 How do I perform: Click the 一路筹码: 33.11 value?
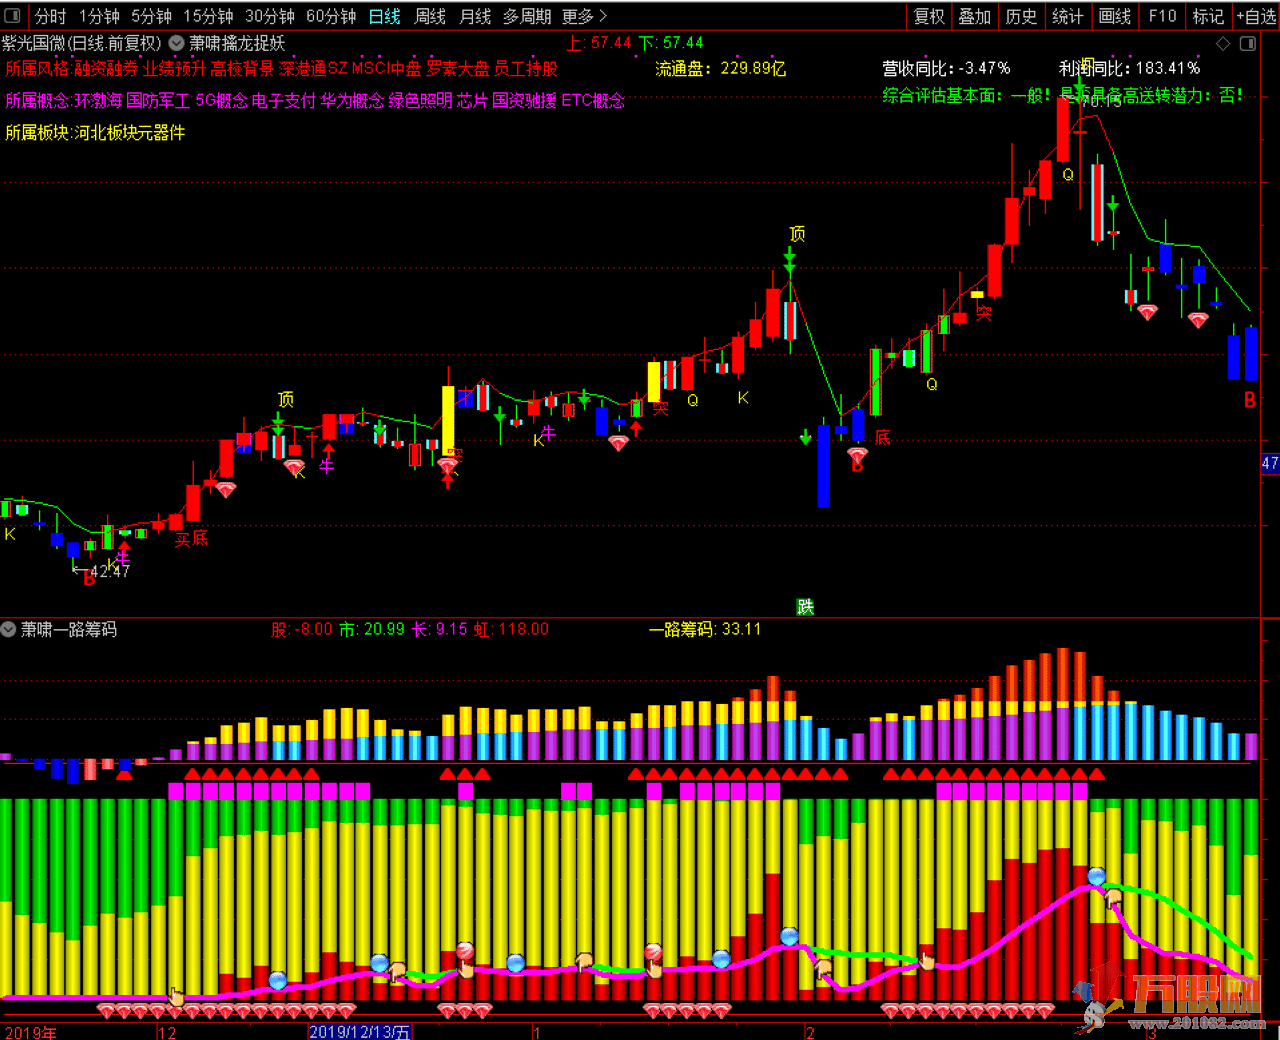705,629
